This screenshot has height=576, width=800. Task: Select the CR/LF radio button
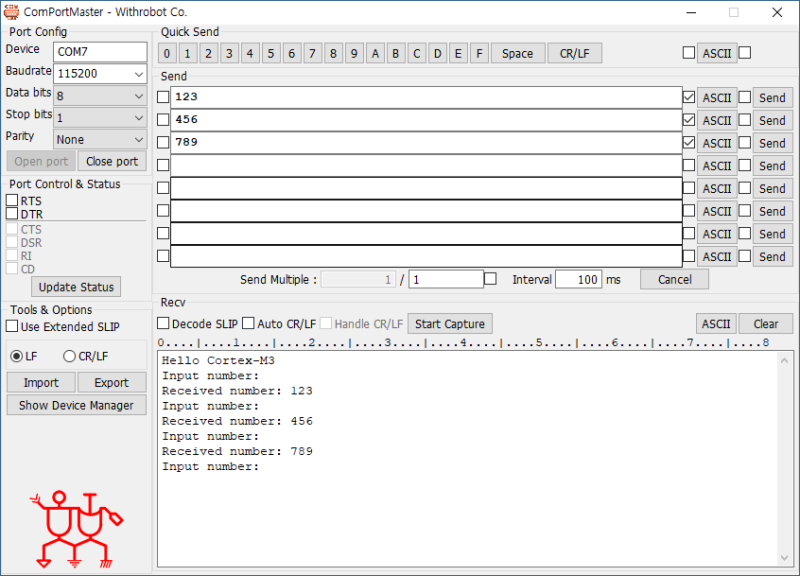[x=69, y=356]
